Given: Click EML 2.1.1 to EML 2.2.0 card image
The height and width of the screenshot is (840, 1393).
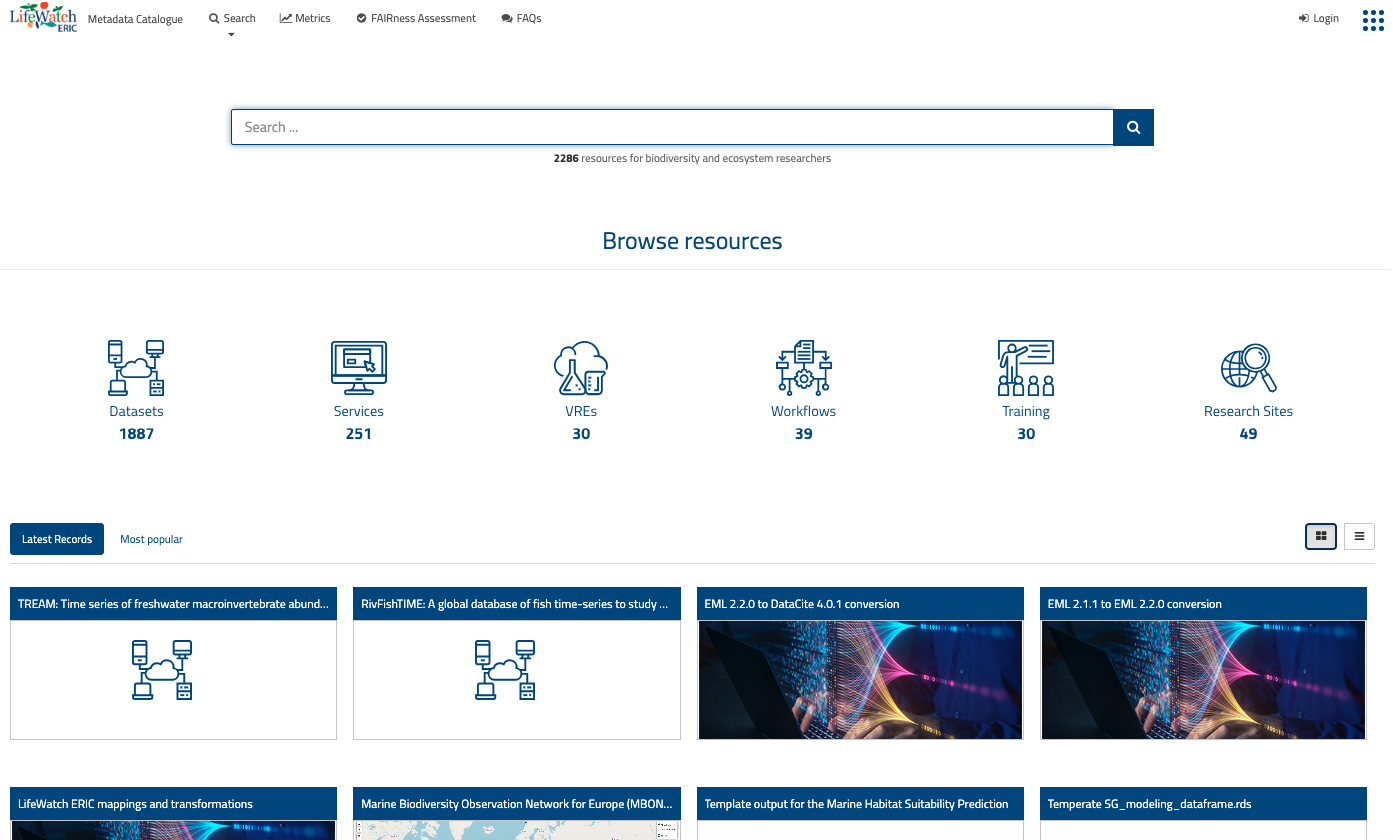Looking at the screenshot, I should (x=1203, y=680).
